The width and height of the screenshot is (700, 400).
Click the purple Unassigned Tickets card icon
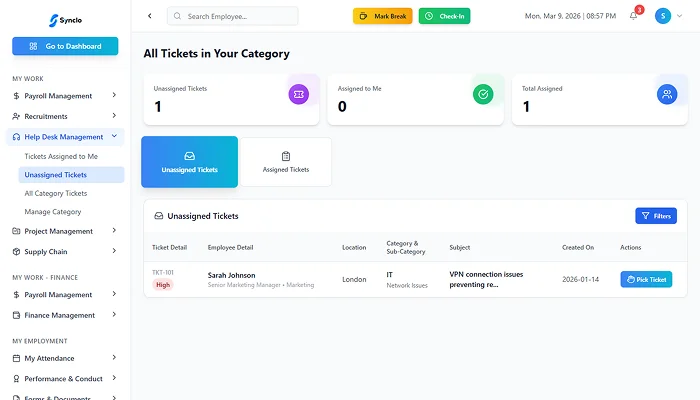pyautogui.click(x=297, y=94)
